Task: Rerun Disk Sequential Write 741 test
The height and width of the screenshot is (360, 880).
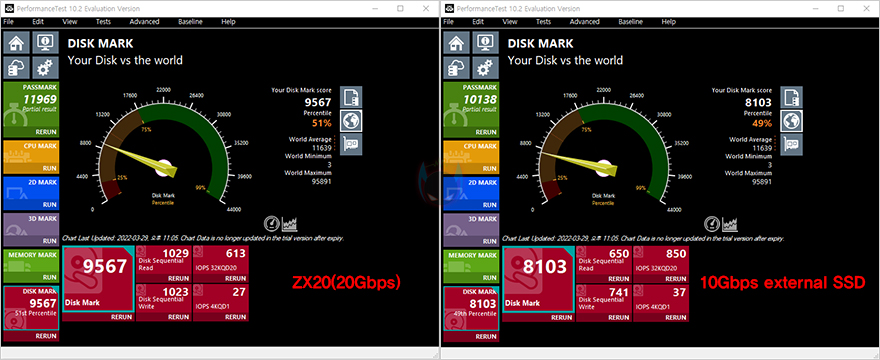Action: 618,317
